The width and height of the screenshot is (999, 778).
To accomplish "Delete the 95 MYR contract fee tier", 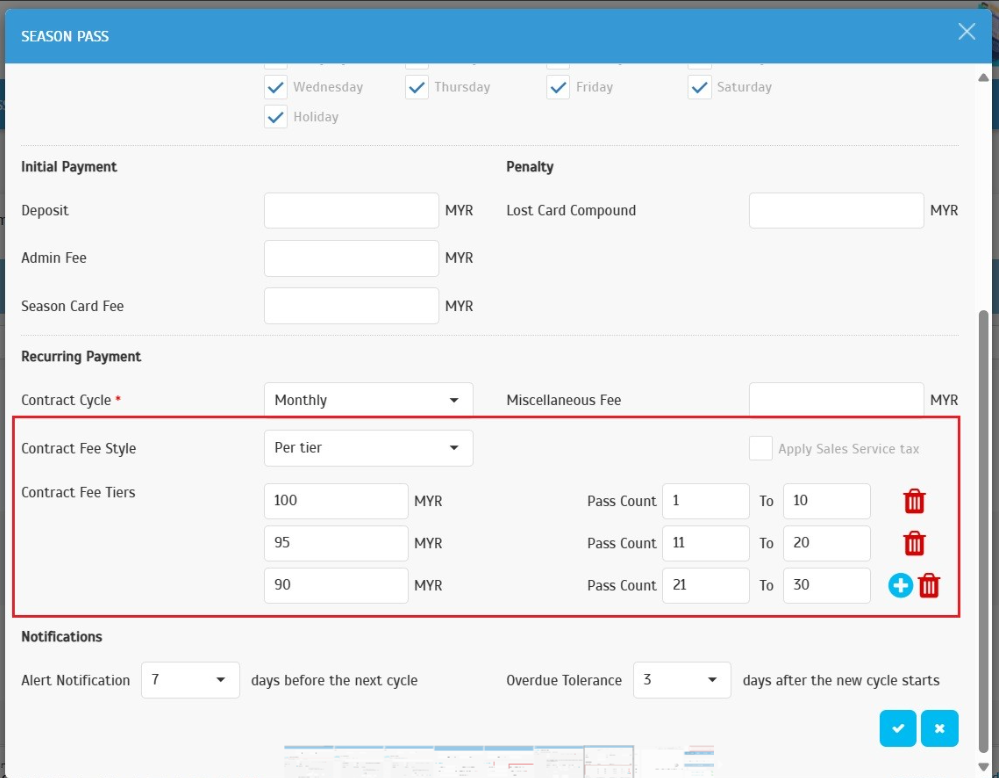I will (914, 543).
